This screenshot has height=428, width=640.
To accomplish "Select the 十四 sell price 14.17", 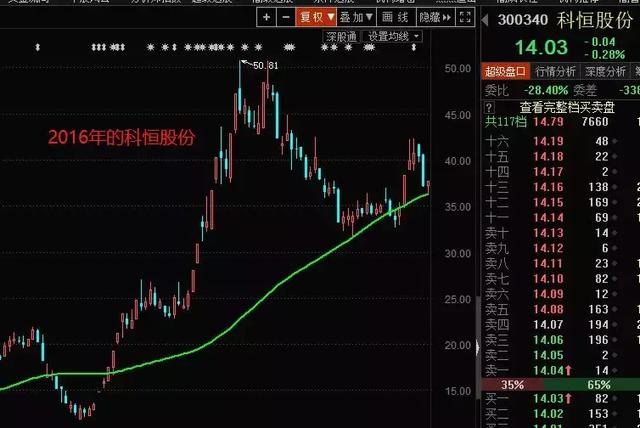I will click(548, 172).
